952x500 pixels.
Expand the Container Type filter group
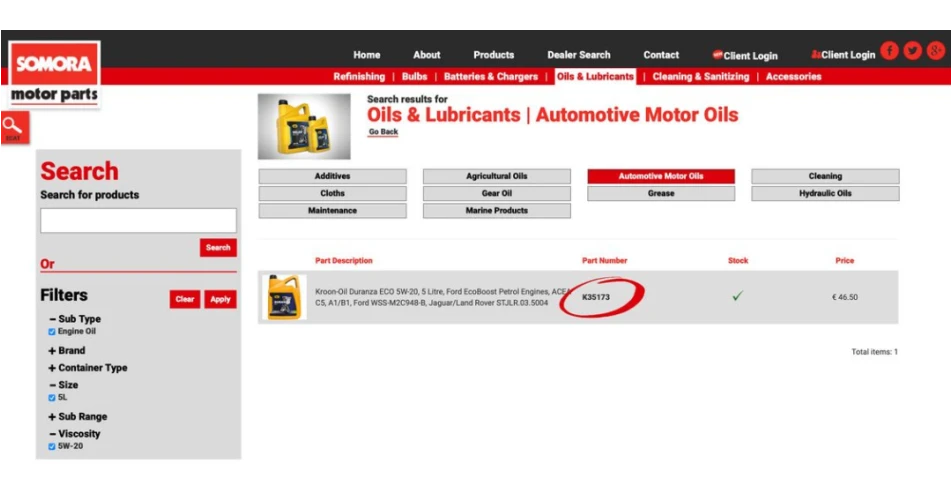click(88, 368)
